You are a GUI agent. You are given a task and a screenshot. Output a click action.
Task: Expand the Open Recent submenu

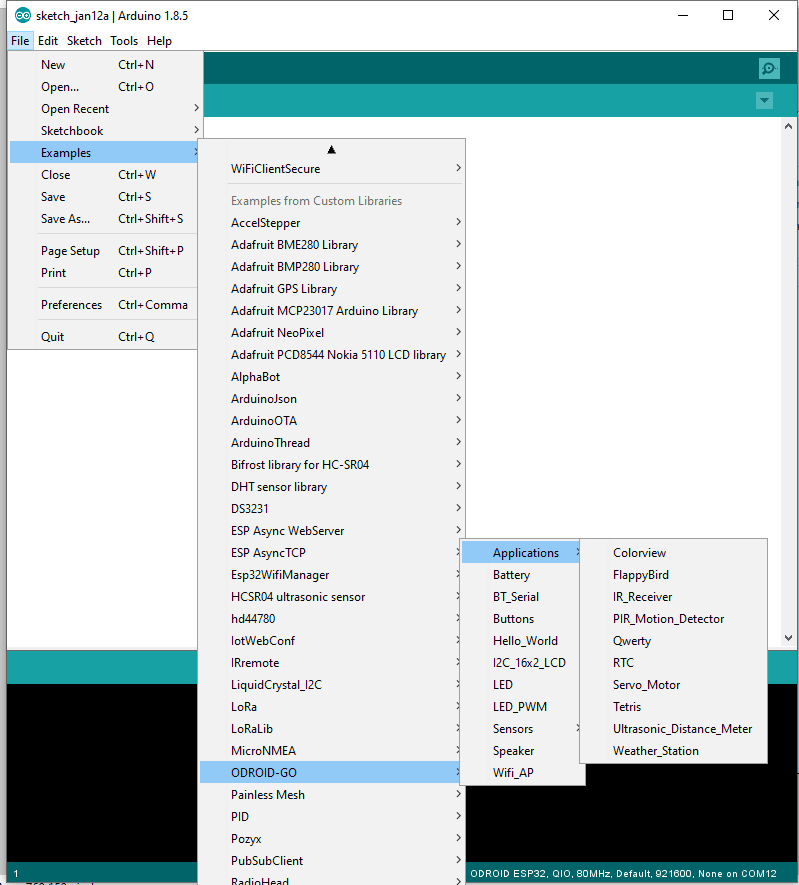tap(106, 109)
